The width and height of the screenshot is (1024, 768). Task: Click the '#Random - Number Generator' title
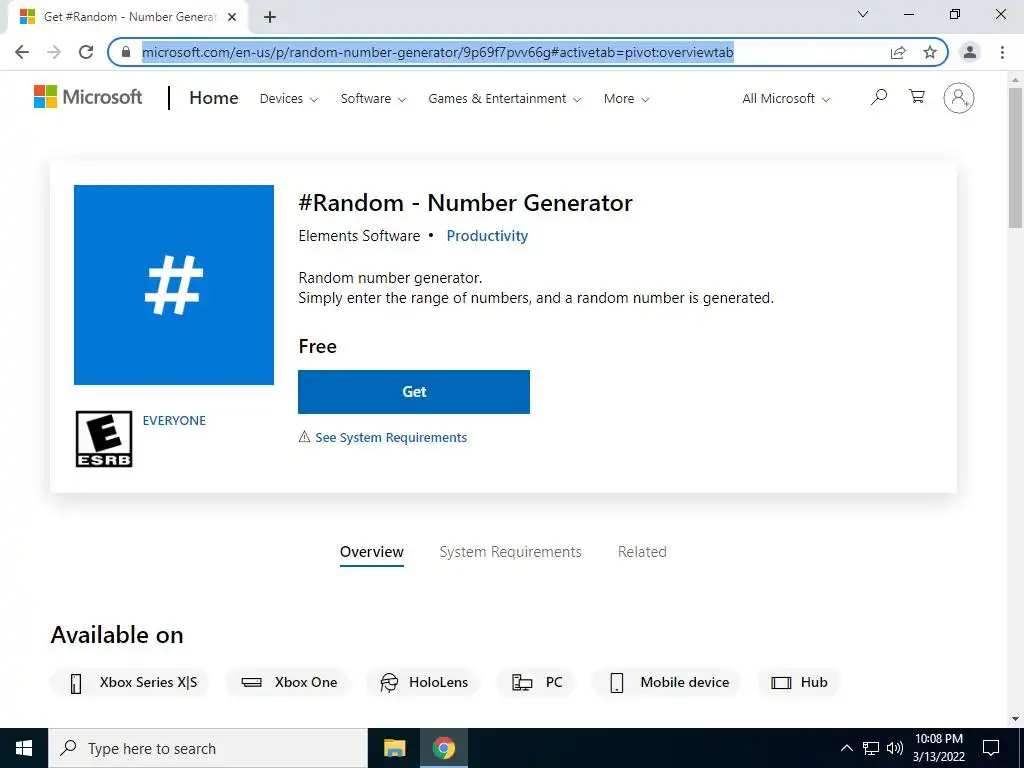pos(465,203)
